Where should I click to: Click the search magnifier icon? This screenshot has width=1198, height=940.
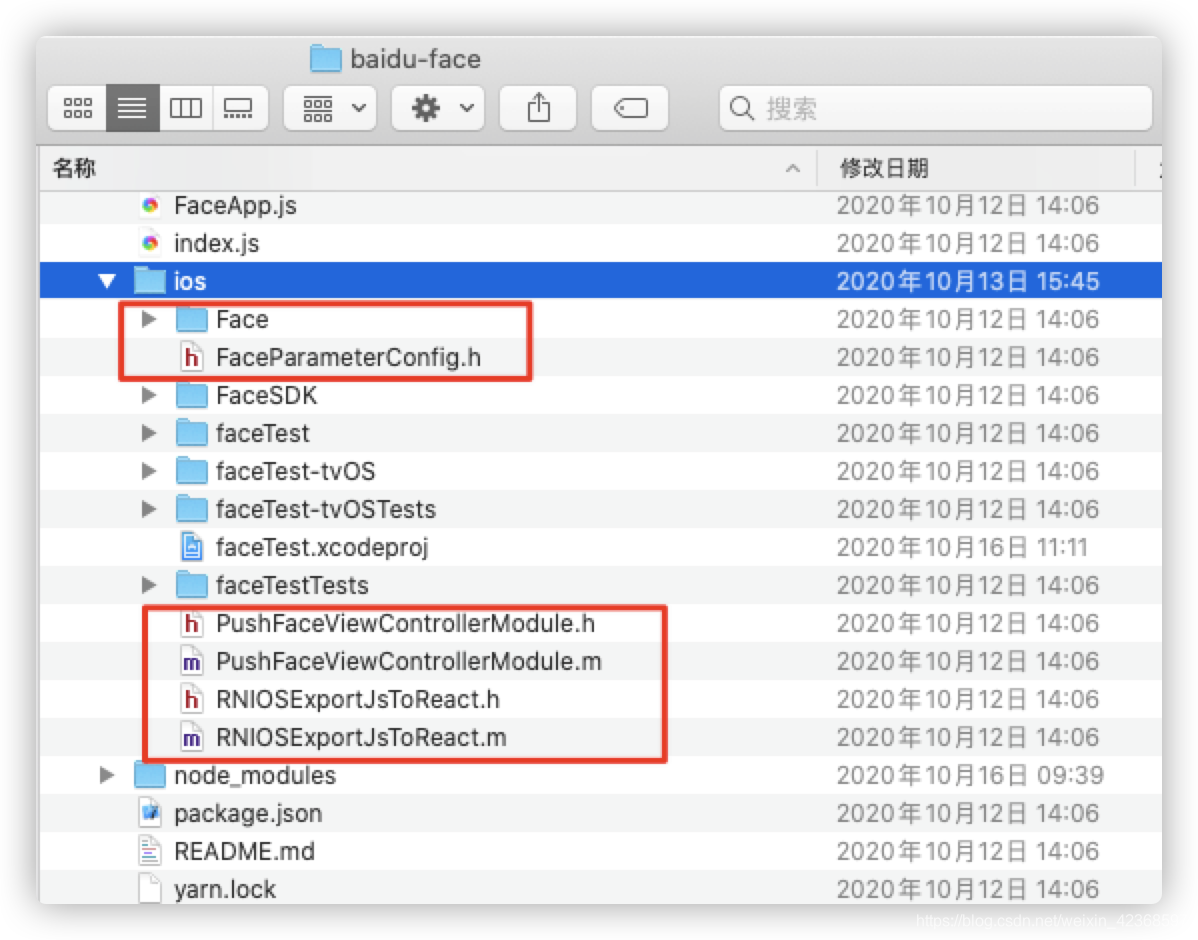click(x=741, y=108)
